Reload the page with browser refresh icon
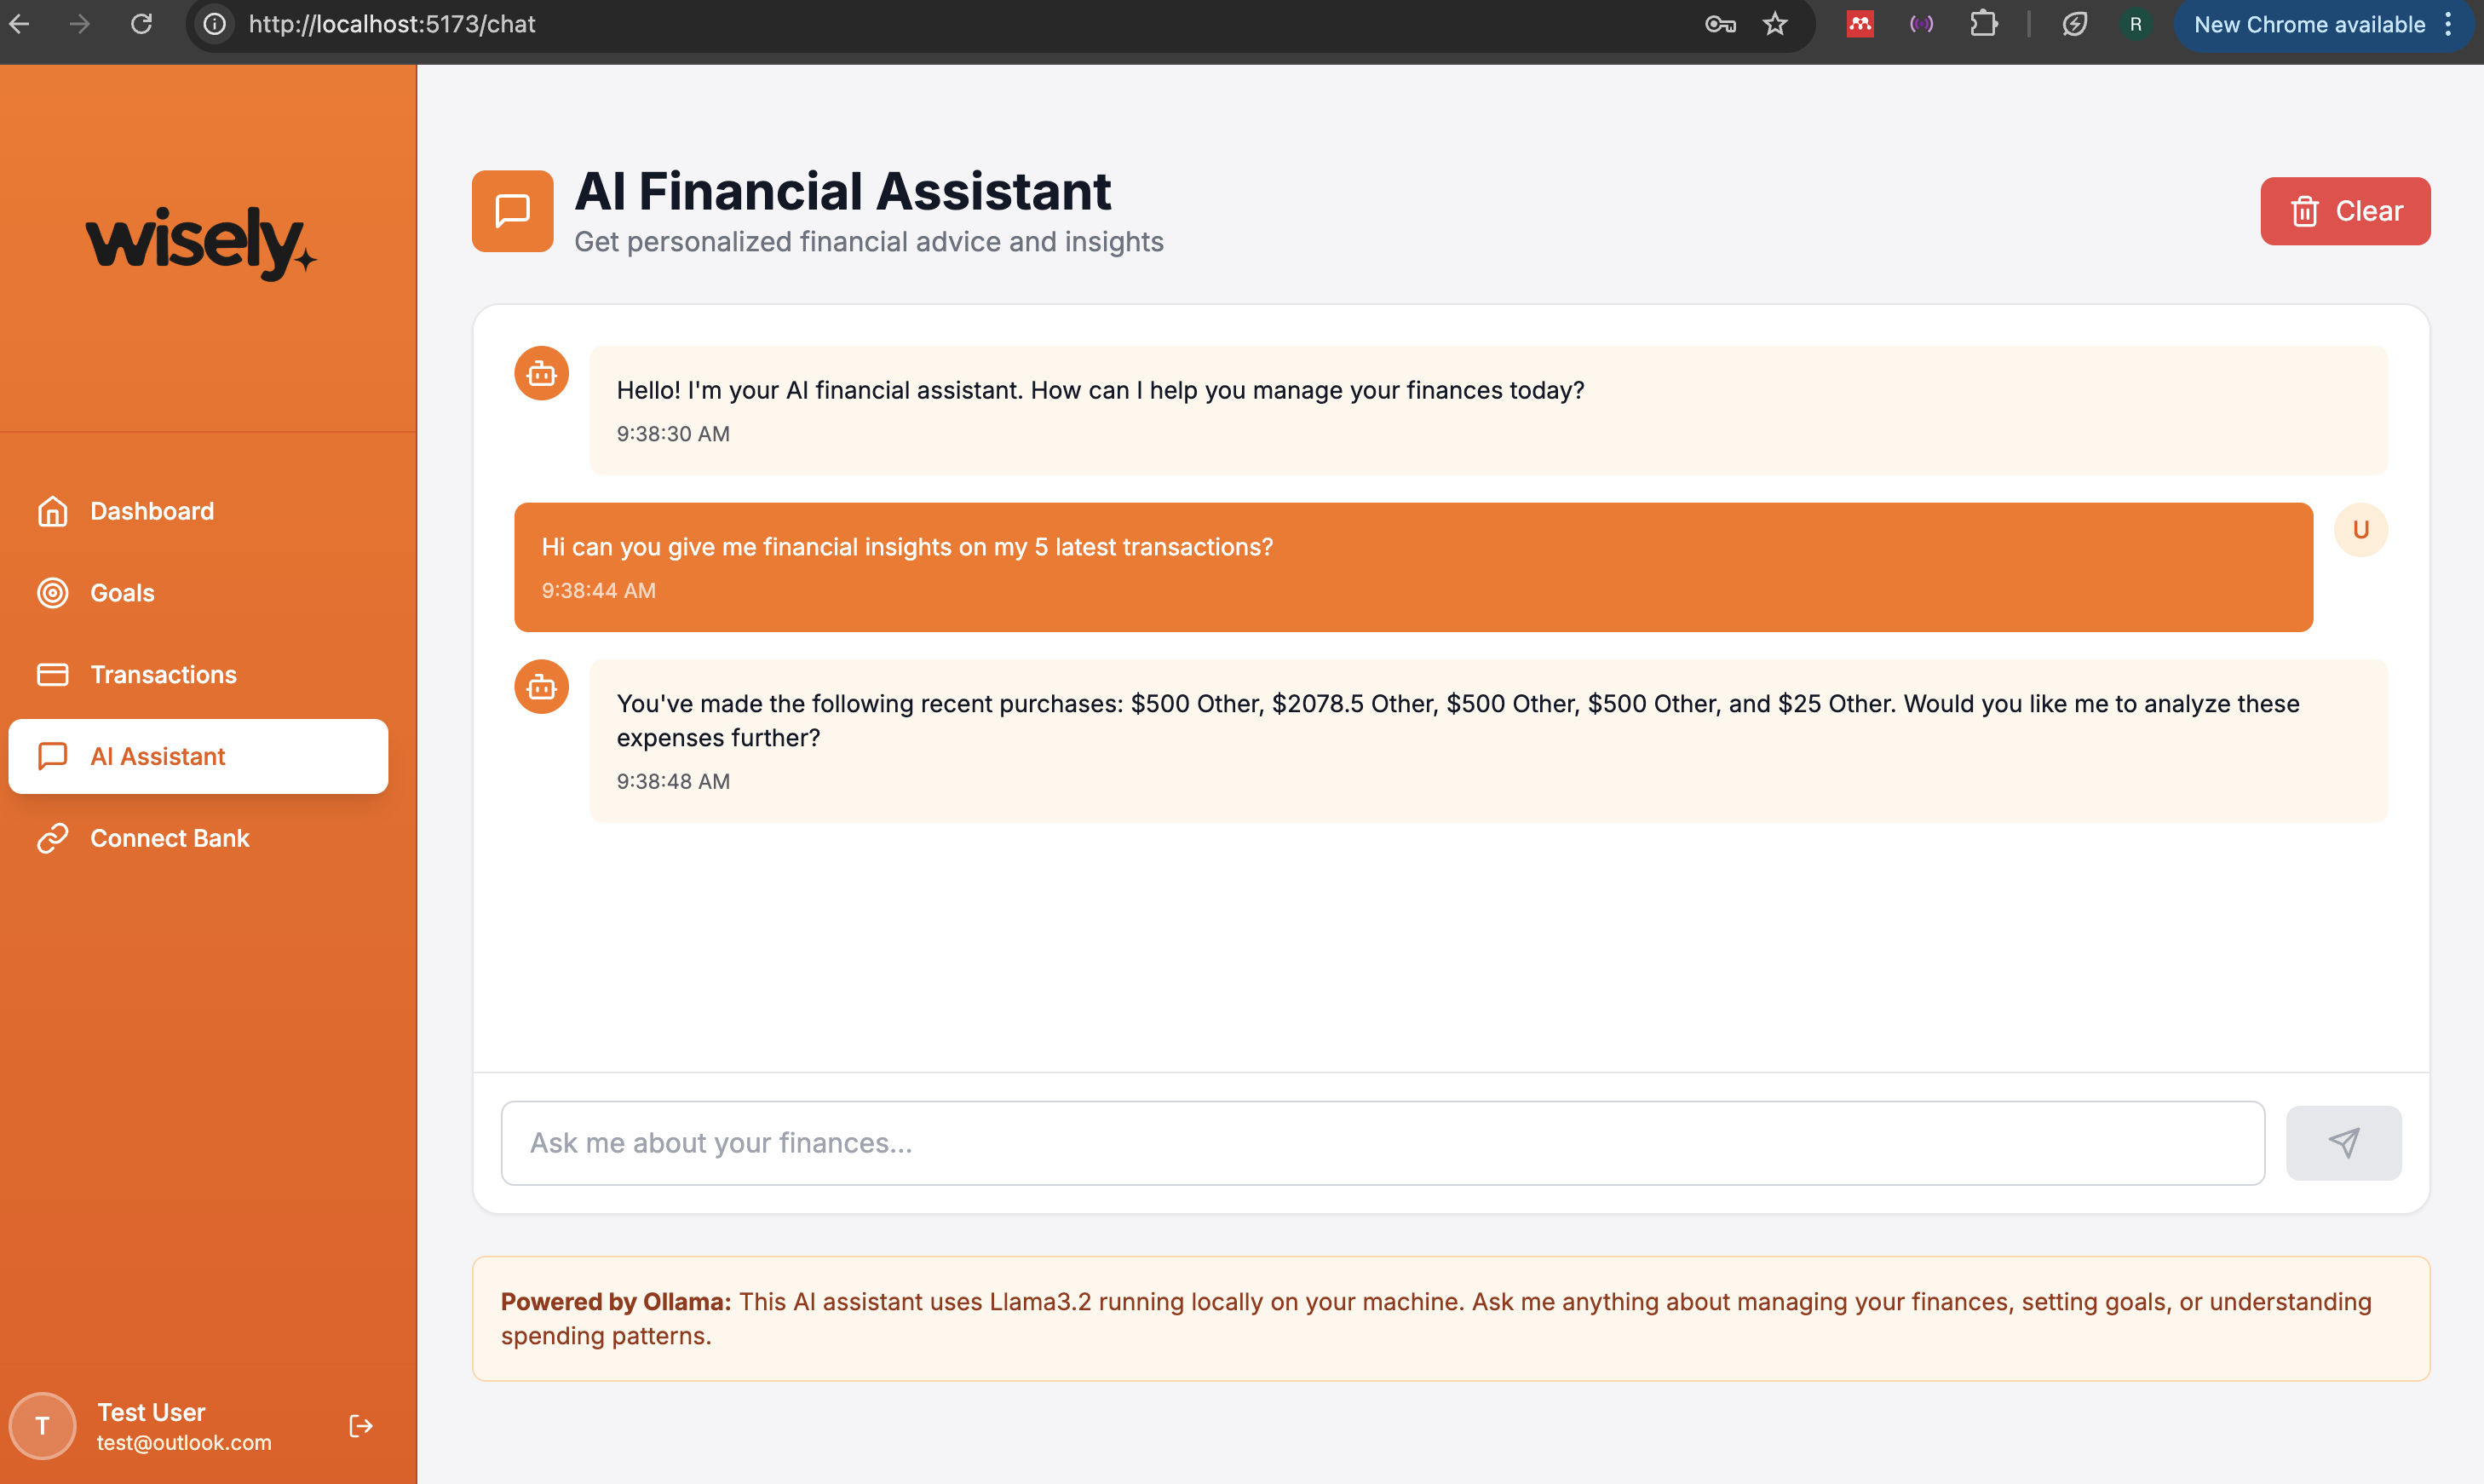The width and height of the screenshot is (2484, 1484). click(141, 24)
